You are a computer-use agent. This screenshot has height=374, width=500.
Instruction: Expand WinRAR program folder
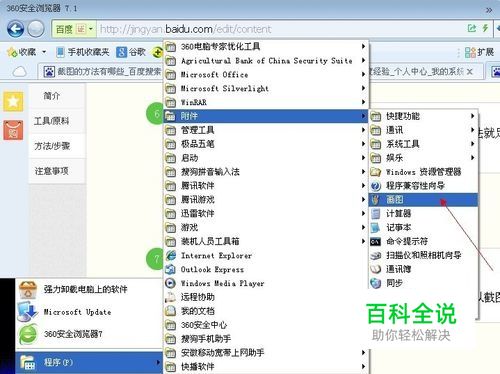pos(266,102)
